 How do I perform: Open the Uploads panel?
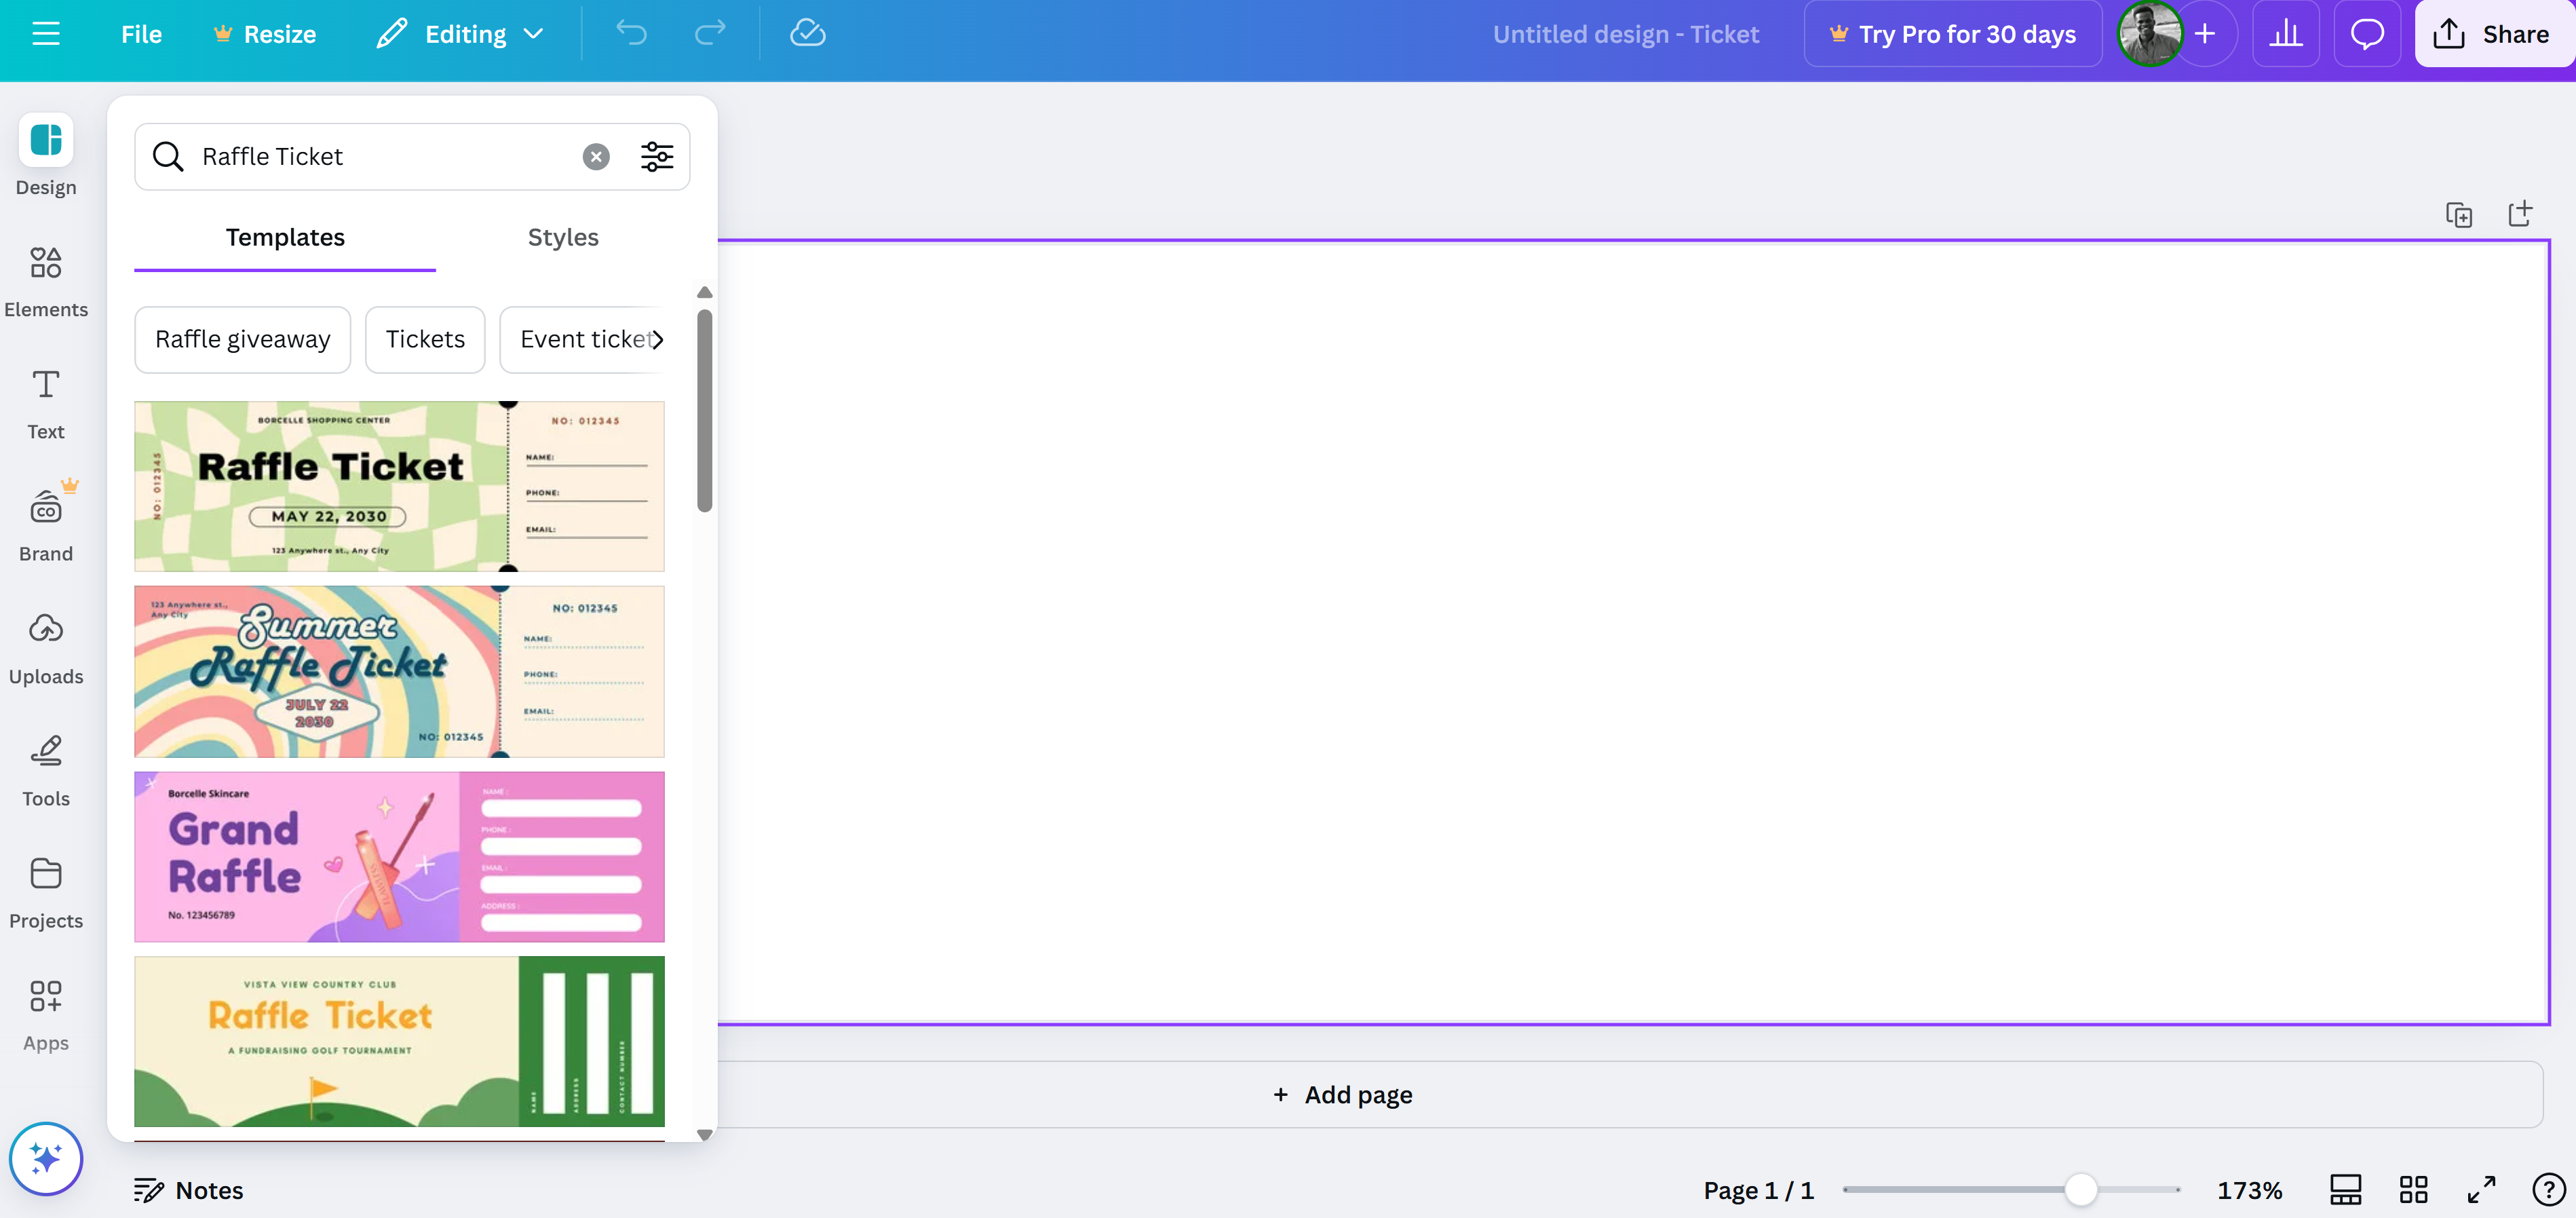(46, 648)
